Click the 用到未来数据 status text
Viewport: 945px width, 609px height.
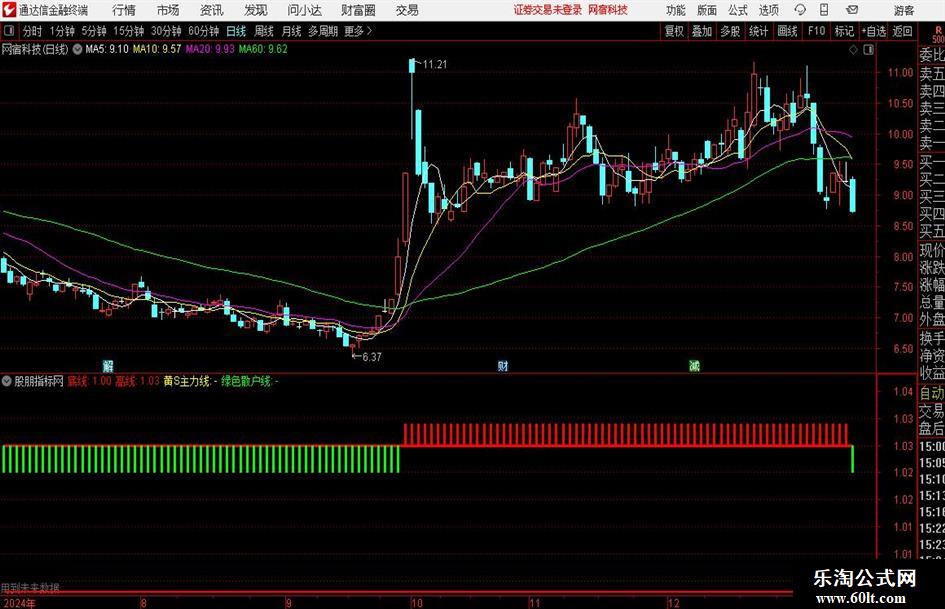click(30, 587)
